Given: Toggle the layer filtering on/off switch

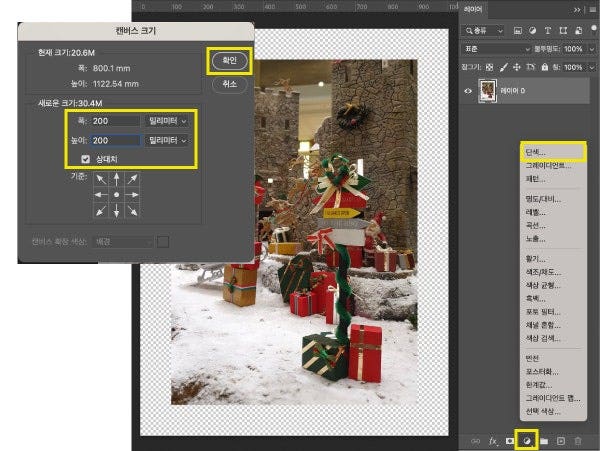Looking at the screenshot, I should [x=593, y=29].
